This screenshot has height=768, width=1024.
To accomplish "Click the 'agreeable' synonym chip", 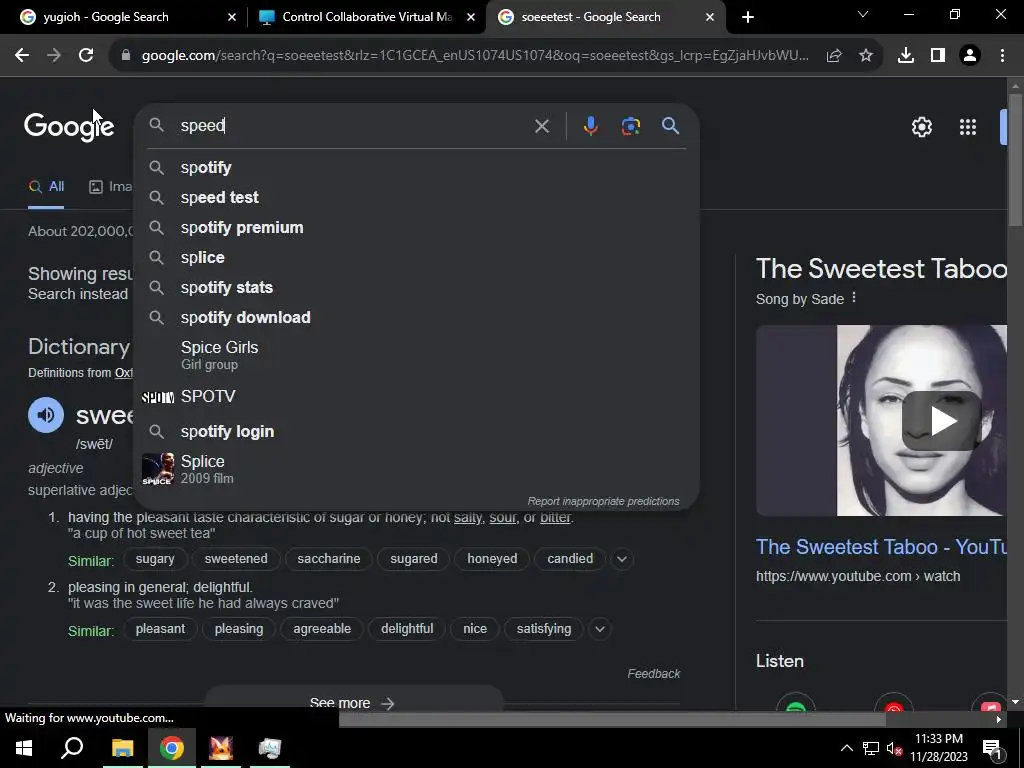I will [322, 629].
